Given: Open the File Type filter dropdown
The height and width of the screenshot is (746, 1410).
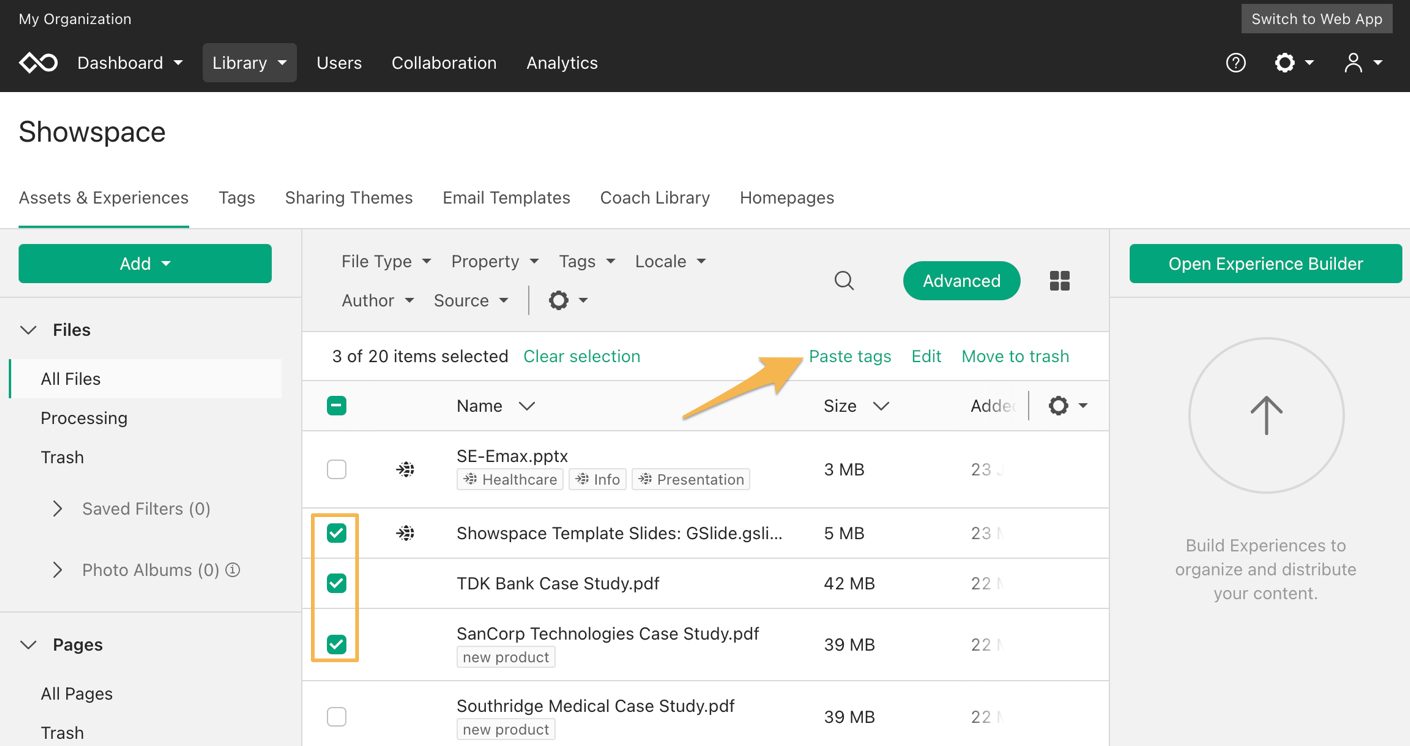Looking at the screenshot, I should [x=386, y=261].
